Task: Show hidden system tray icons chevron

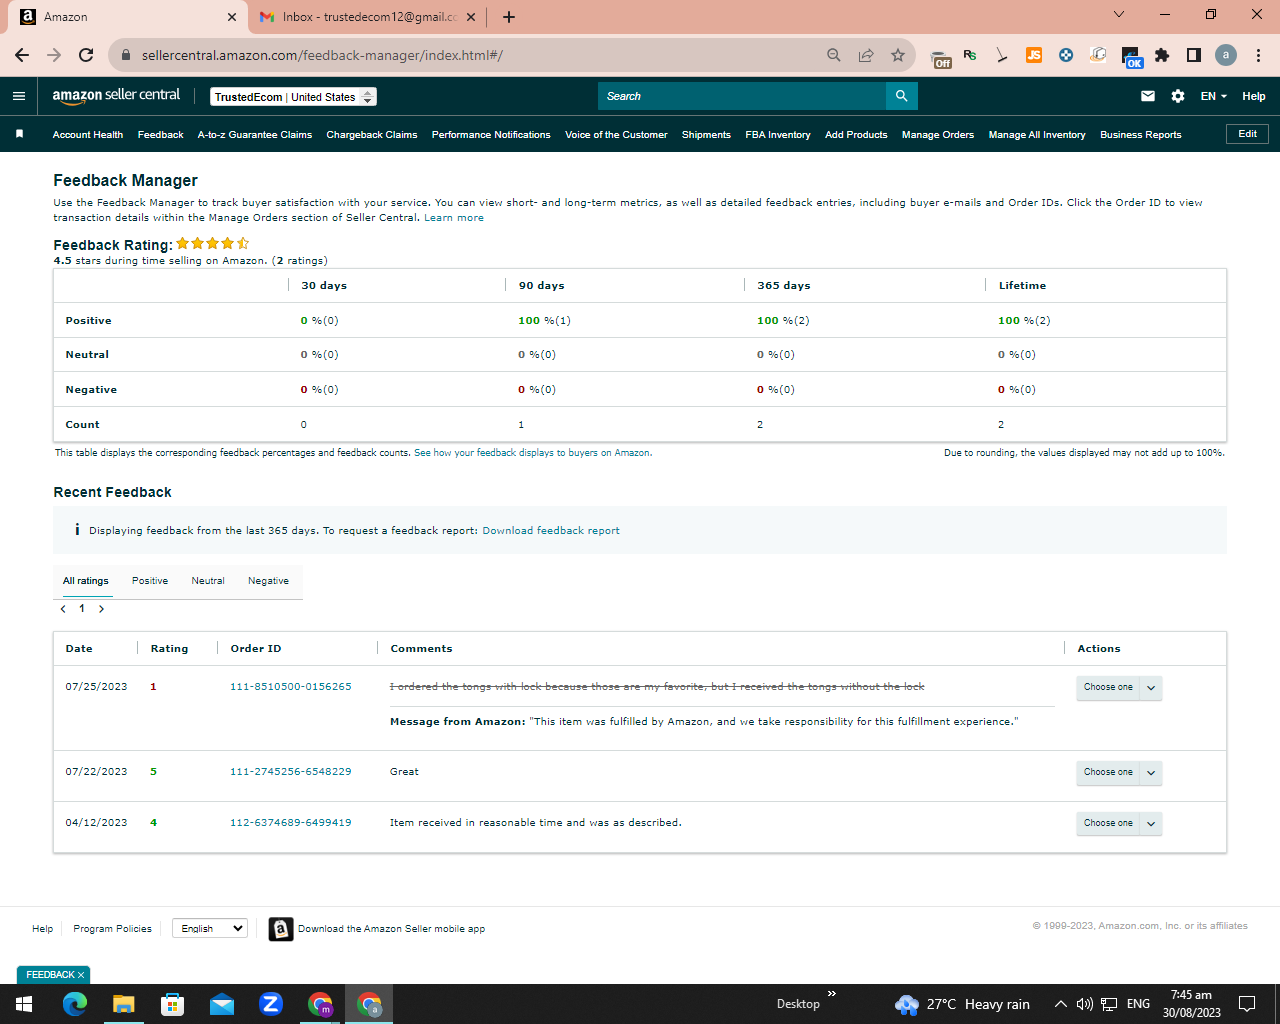Action: [1060, 1004]
